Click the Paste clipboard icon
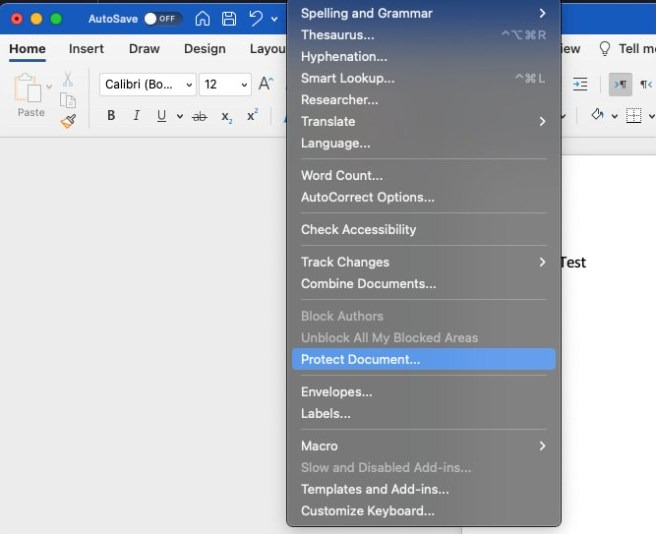Screen dimensions: 656x534 point(28,87)
